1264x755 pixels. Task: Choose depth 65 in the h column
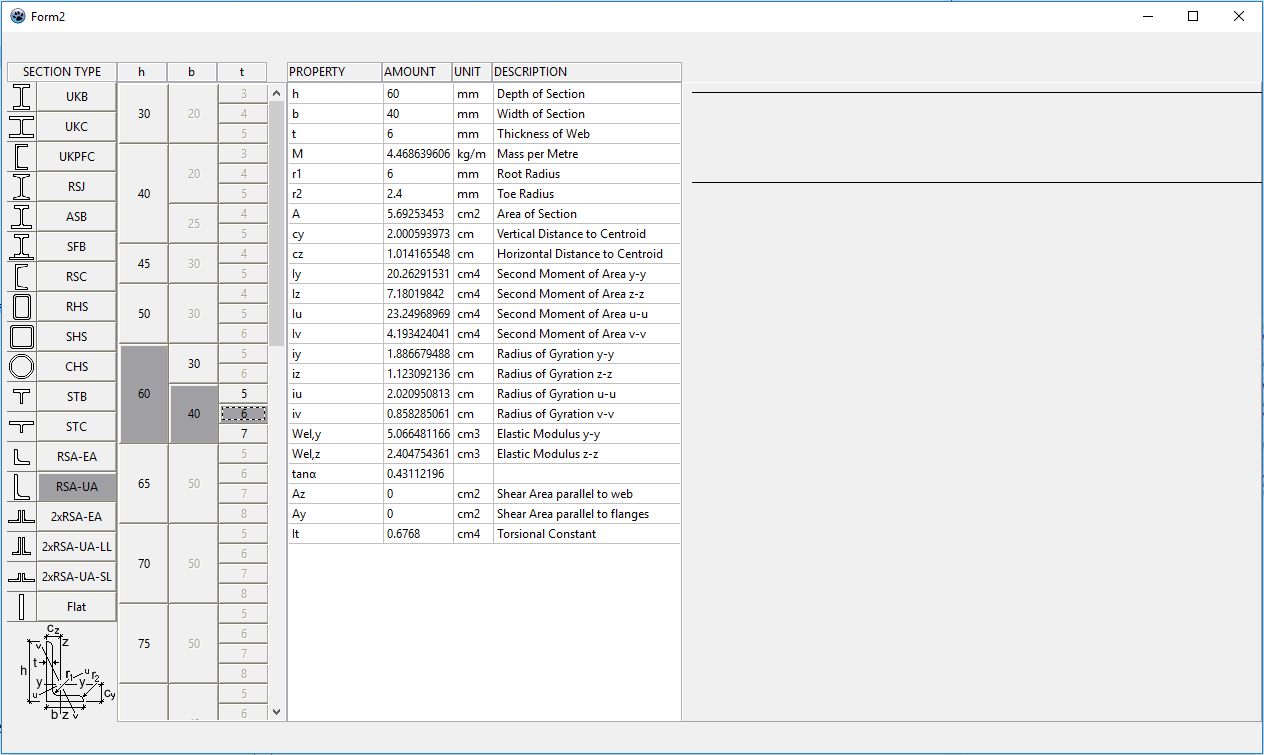pyautogui.click(x=144, y=484)
